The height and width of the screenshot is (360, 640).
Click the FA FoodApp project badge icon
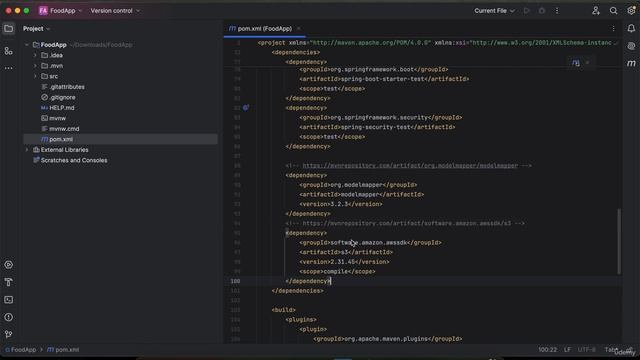tap(43, 11)
